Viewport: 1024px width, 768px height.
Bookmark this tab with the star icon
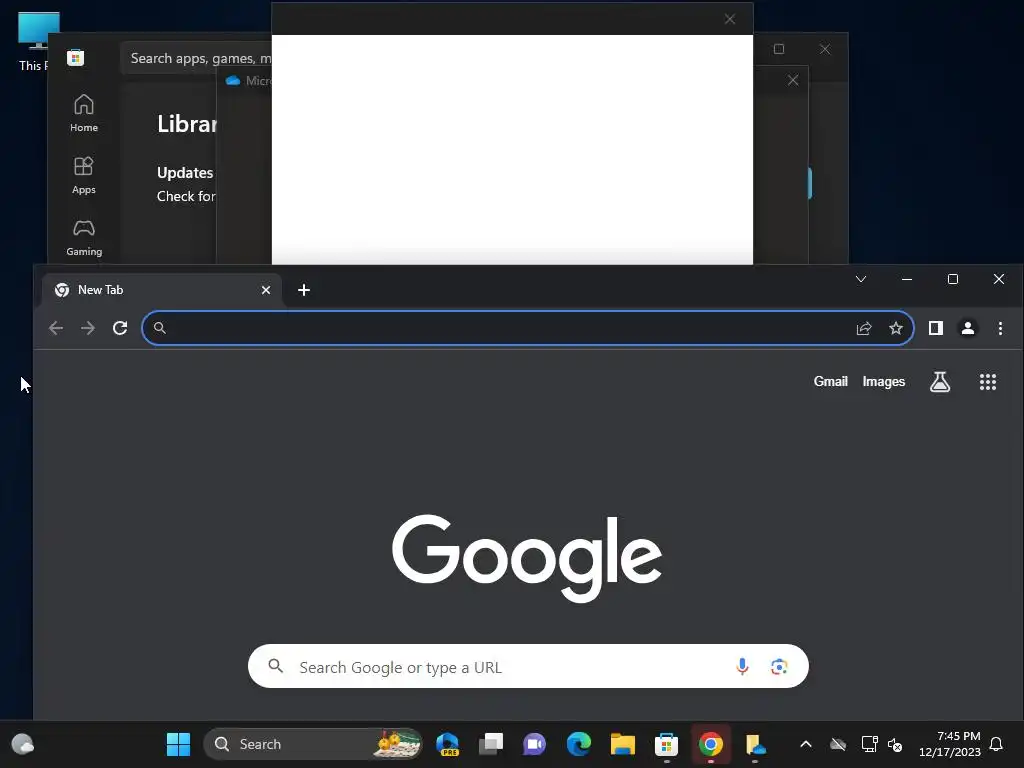896,328
